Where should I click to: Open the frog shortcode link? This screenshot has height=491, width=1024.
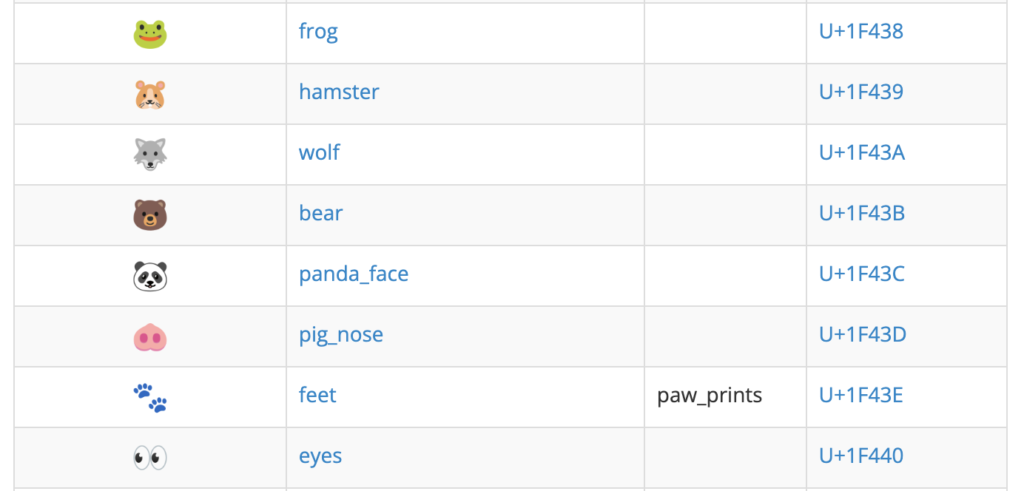tap(318, 31)
